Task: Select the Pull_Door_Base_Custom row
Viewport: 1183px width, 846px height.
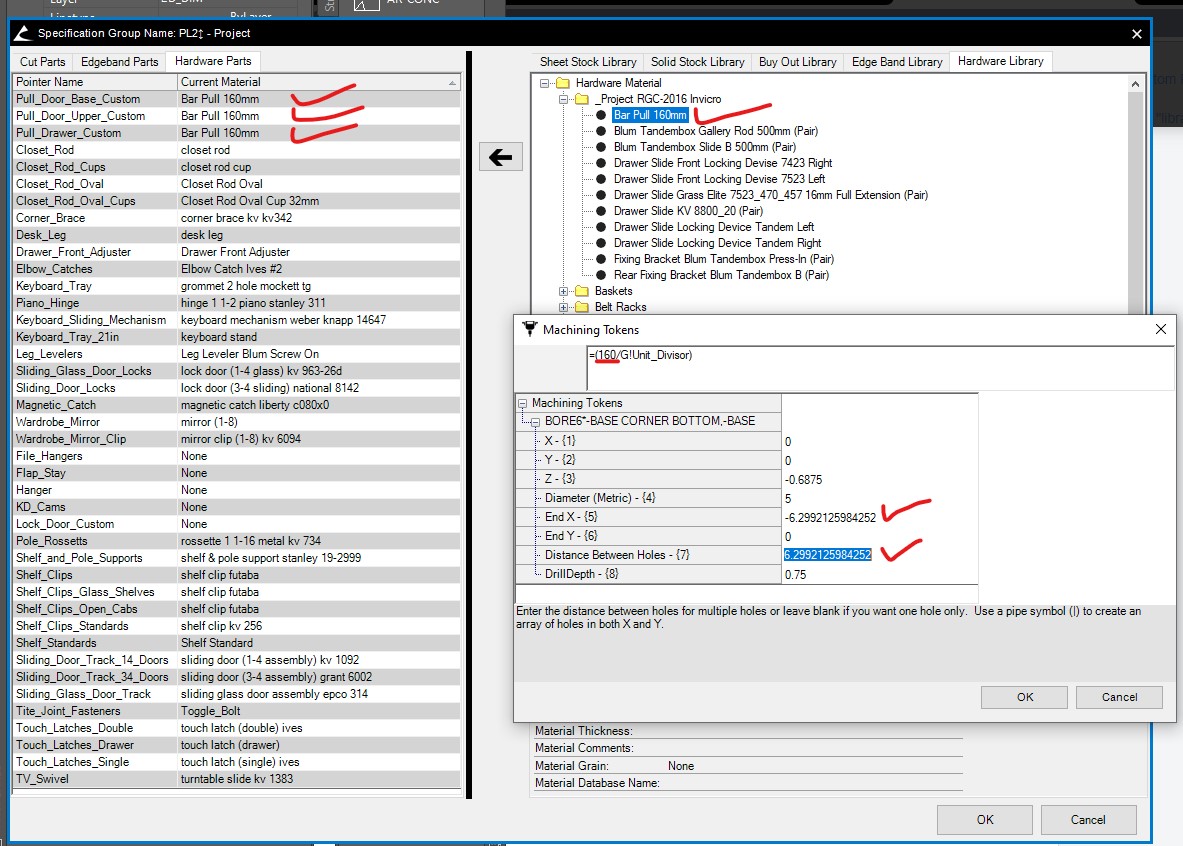Action: 237,99
